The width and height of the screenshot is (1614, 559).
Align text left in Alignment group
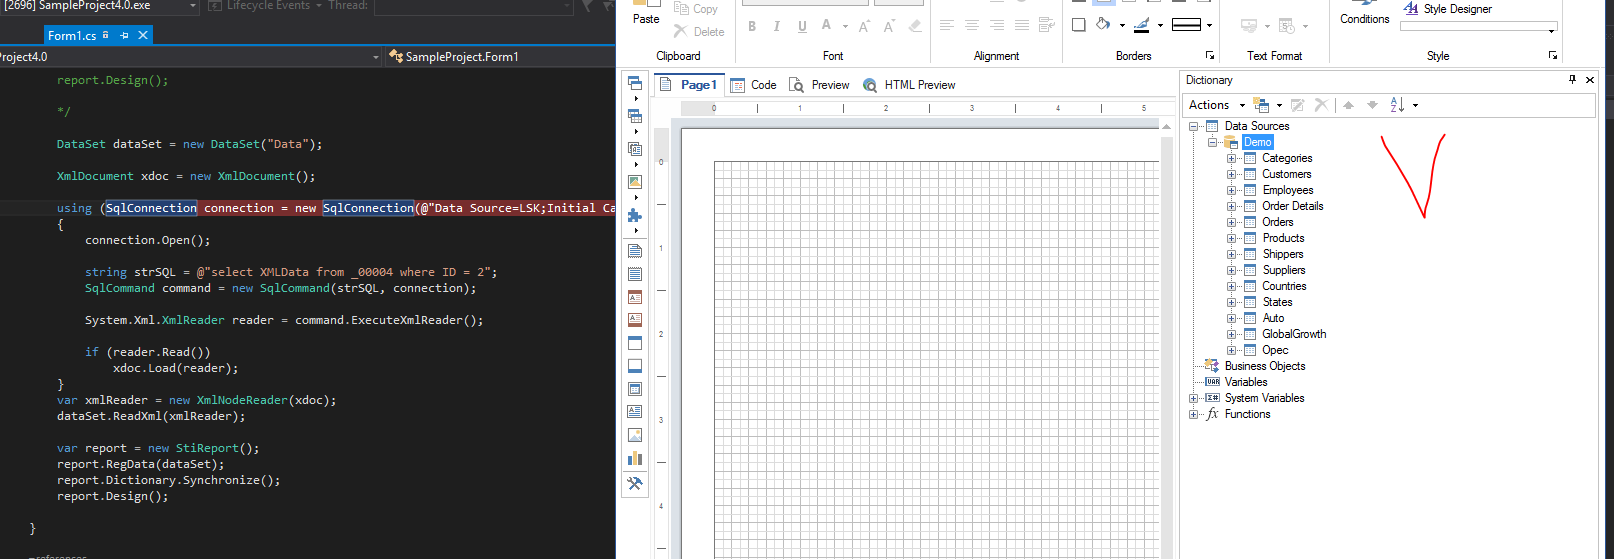(947, 25)
